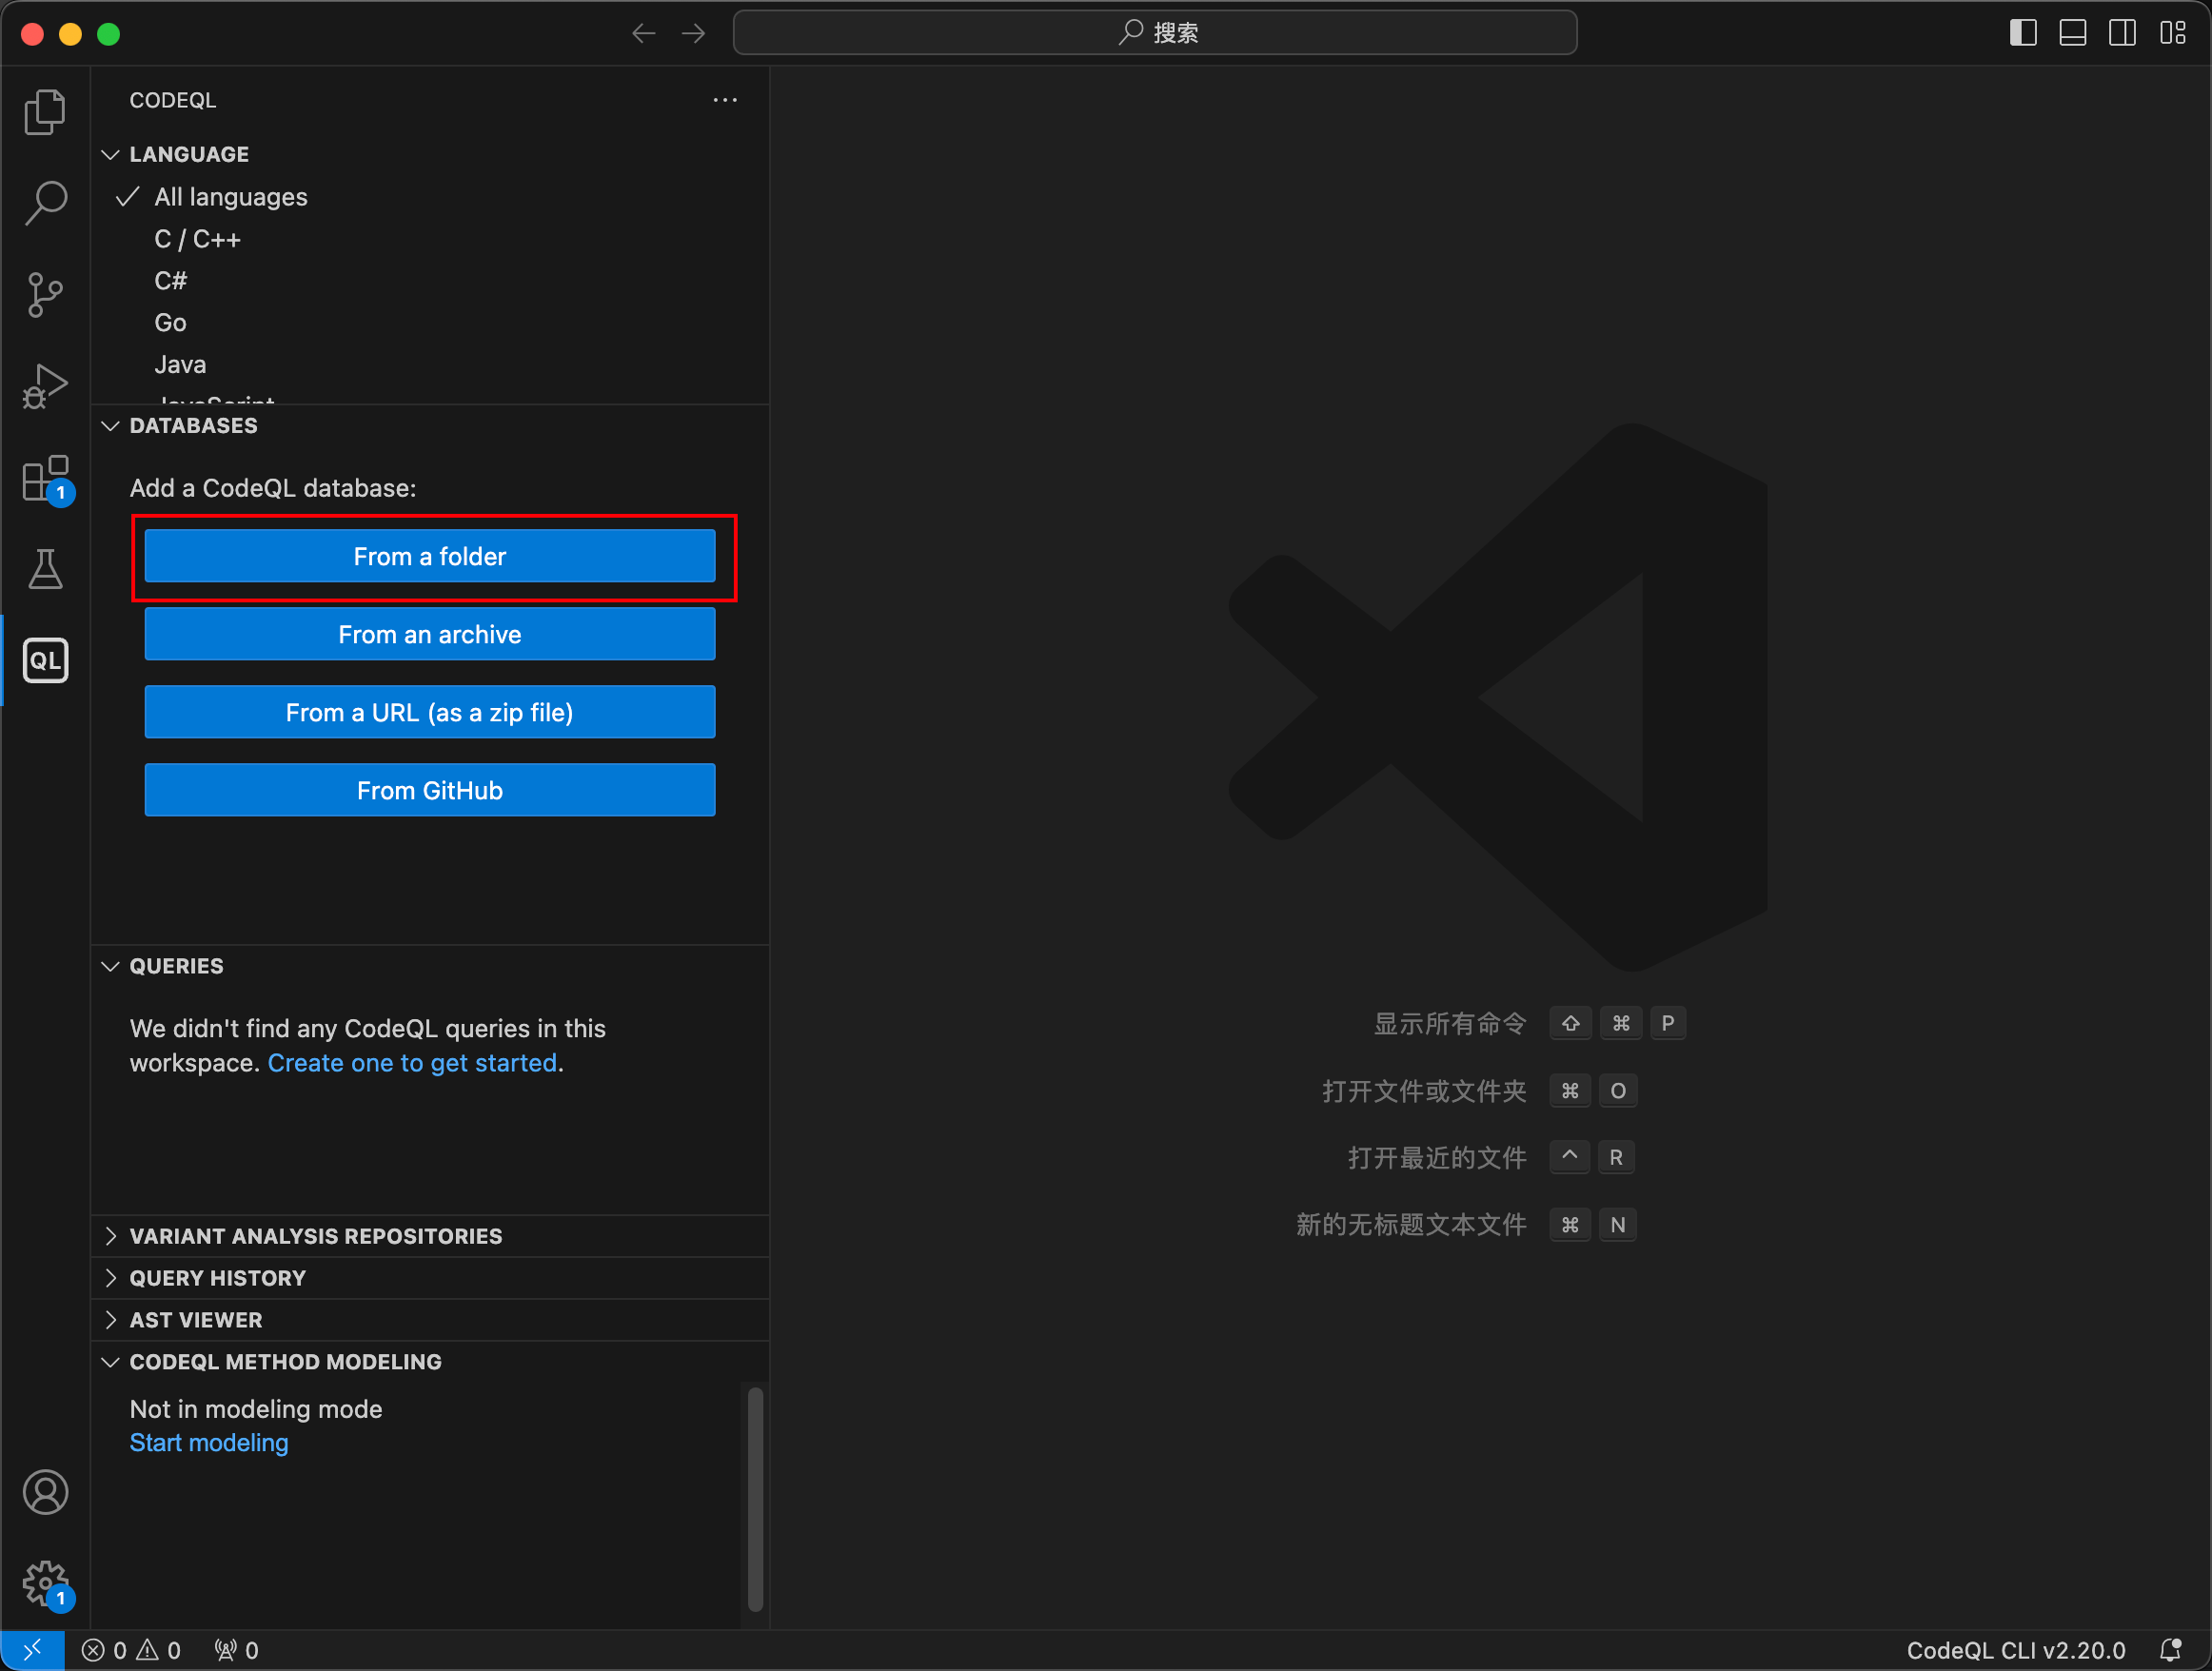The width and height of the screenshot is (2212, 1671).
Task: Click the CodeQL QL activity icon
Action: tap(45, 660)
